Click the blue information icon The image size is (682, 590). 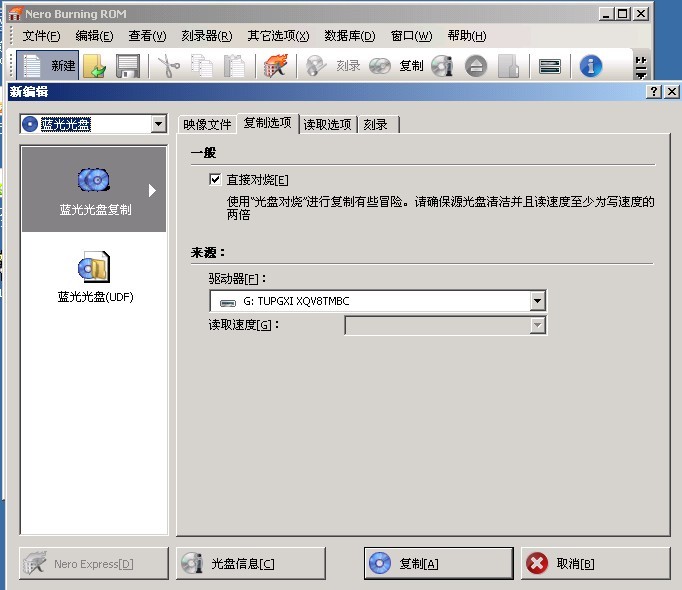pyautogui.click(x=591, y=66)
